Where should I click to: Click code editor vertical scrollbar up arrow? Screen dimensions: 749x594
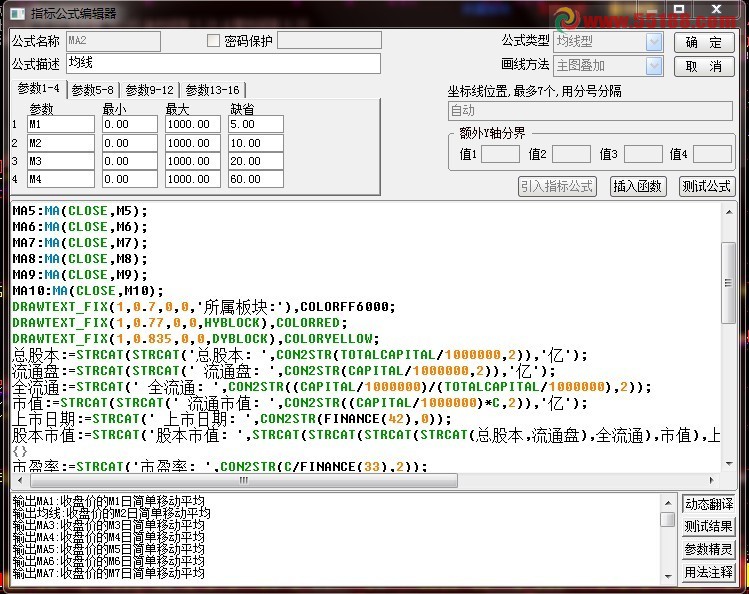point(728,211)
